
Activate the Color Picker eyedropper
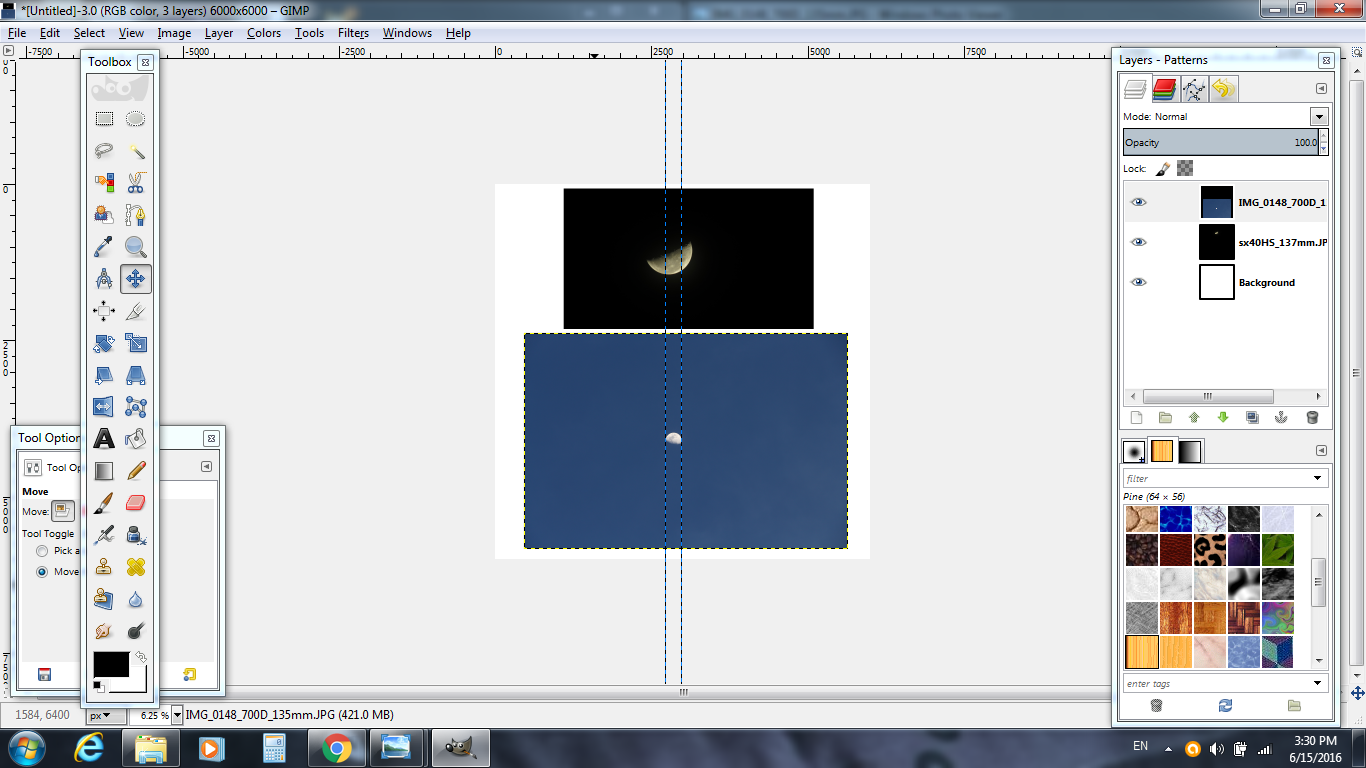pyautogui.click(x=104, y=247)
